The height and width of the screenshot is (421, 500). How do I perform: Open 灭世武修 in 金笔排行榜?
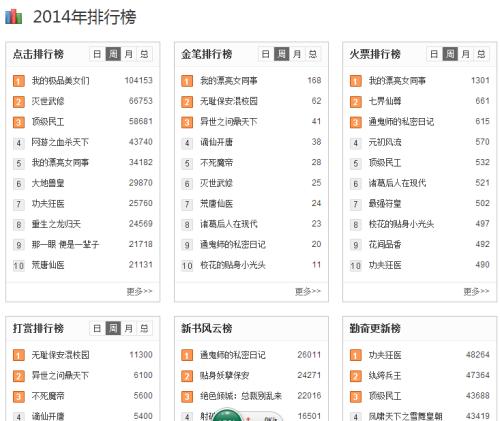click(x=216, y=183)
